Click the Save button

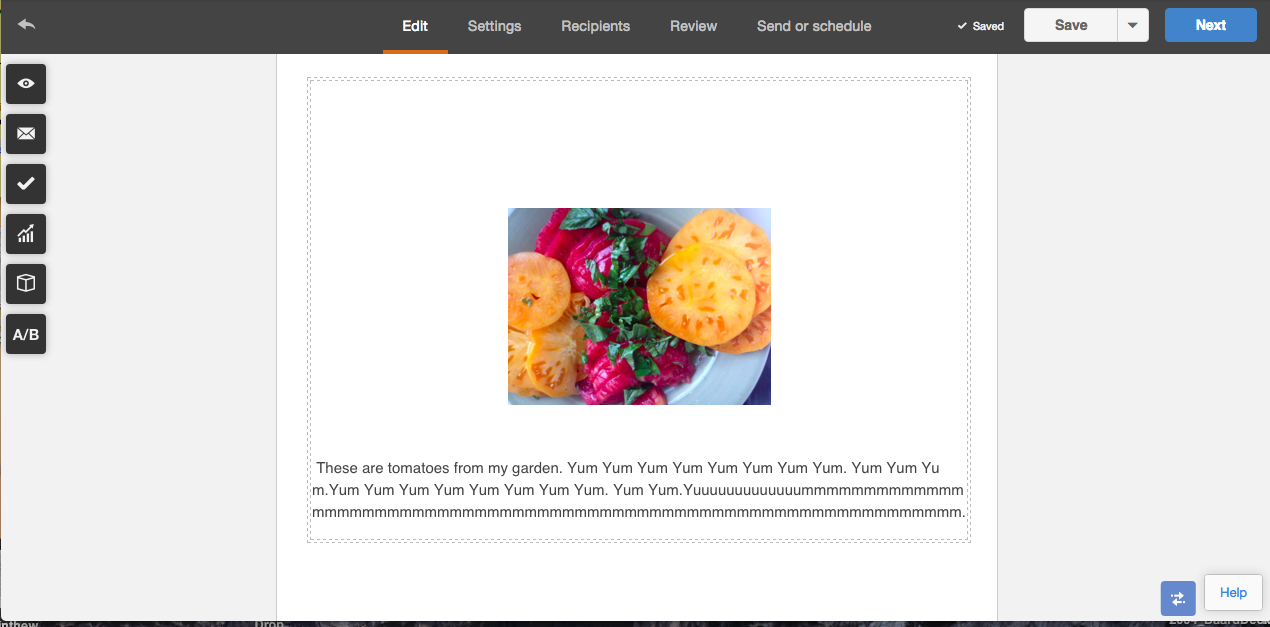point(1071,26)
